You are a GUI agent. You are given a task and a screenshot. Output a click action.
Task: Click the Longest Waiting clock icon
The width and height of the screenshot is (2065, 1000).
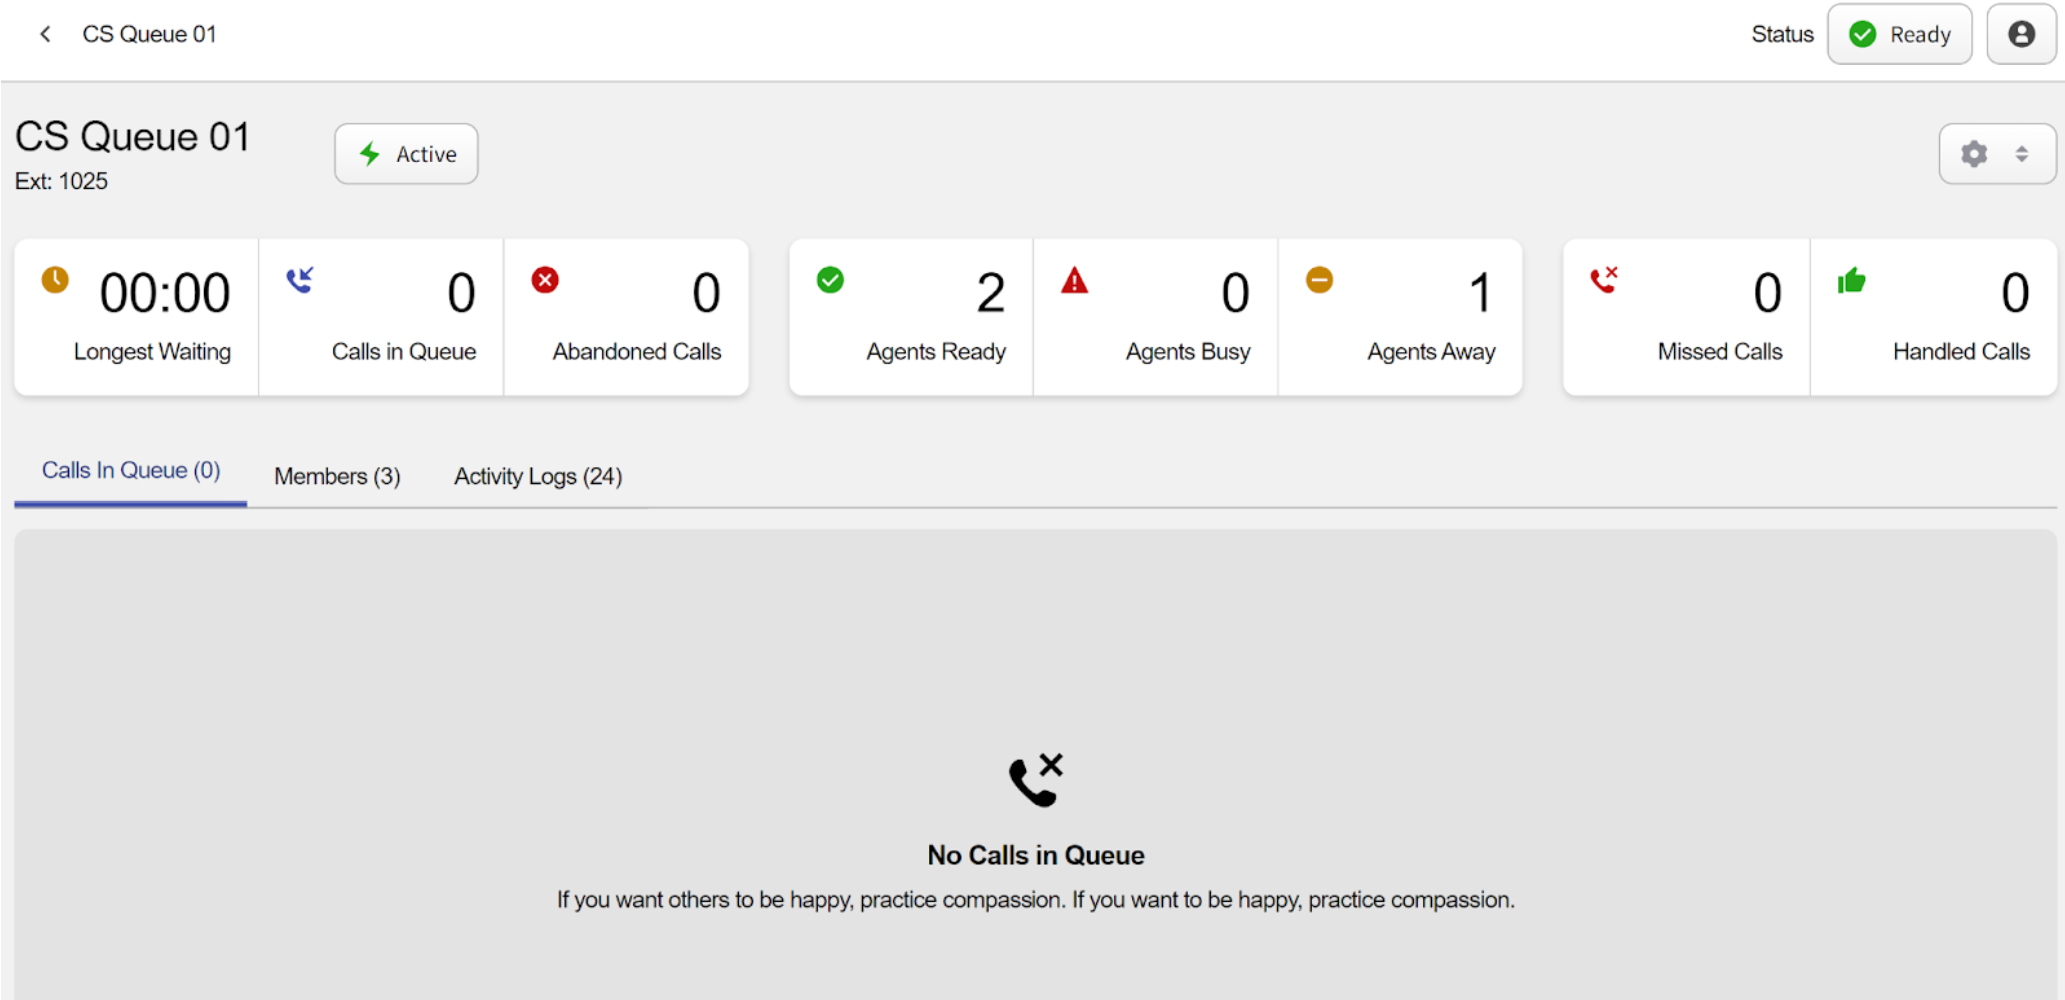click(55, 280)
